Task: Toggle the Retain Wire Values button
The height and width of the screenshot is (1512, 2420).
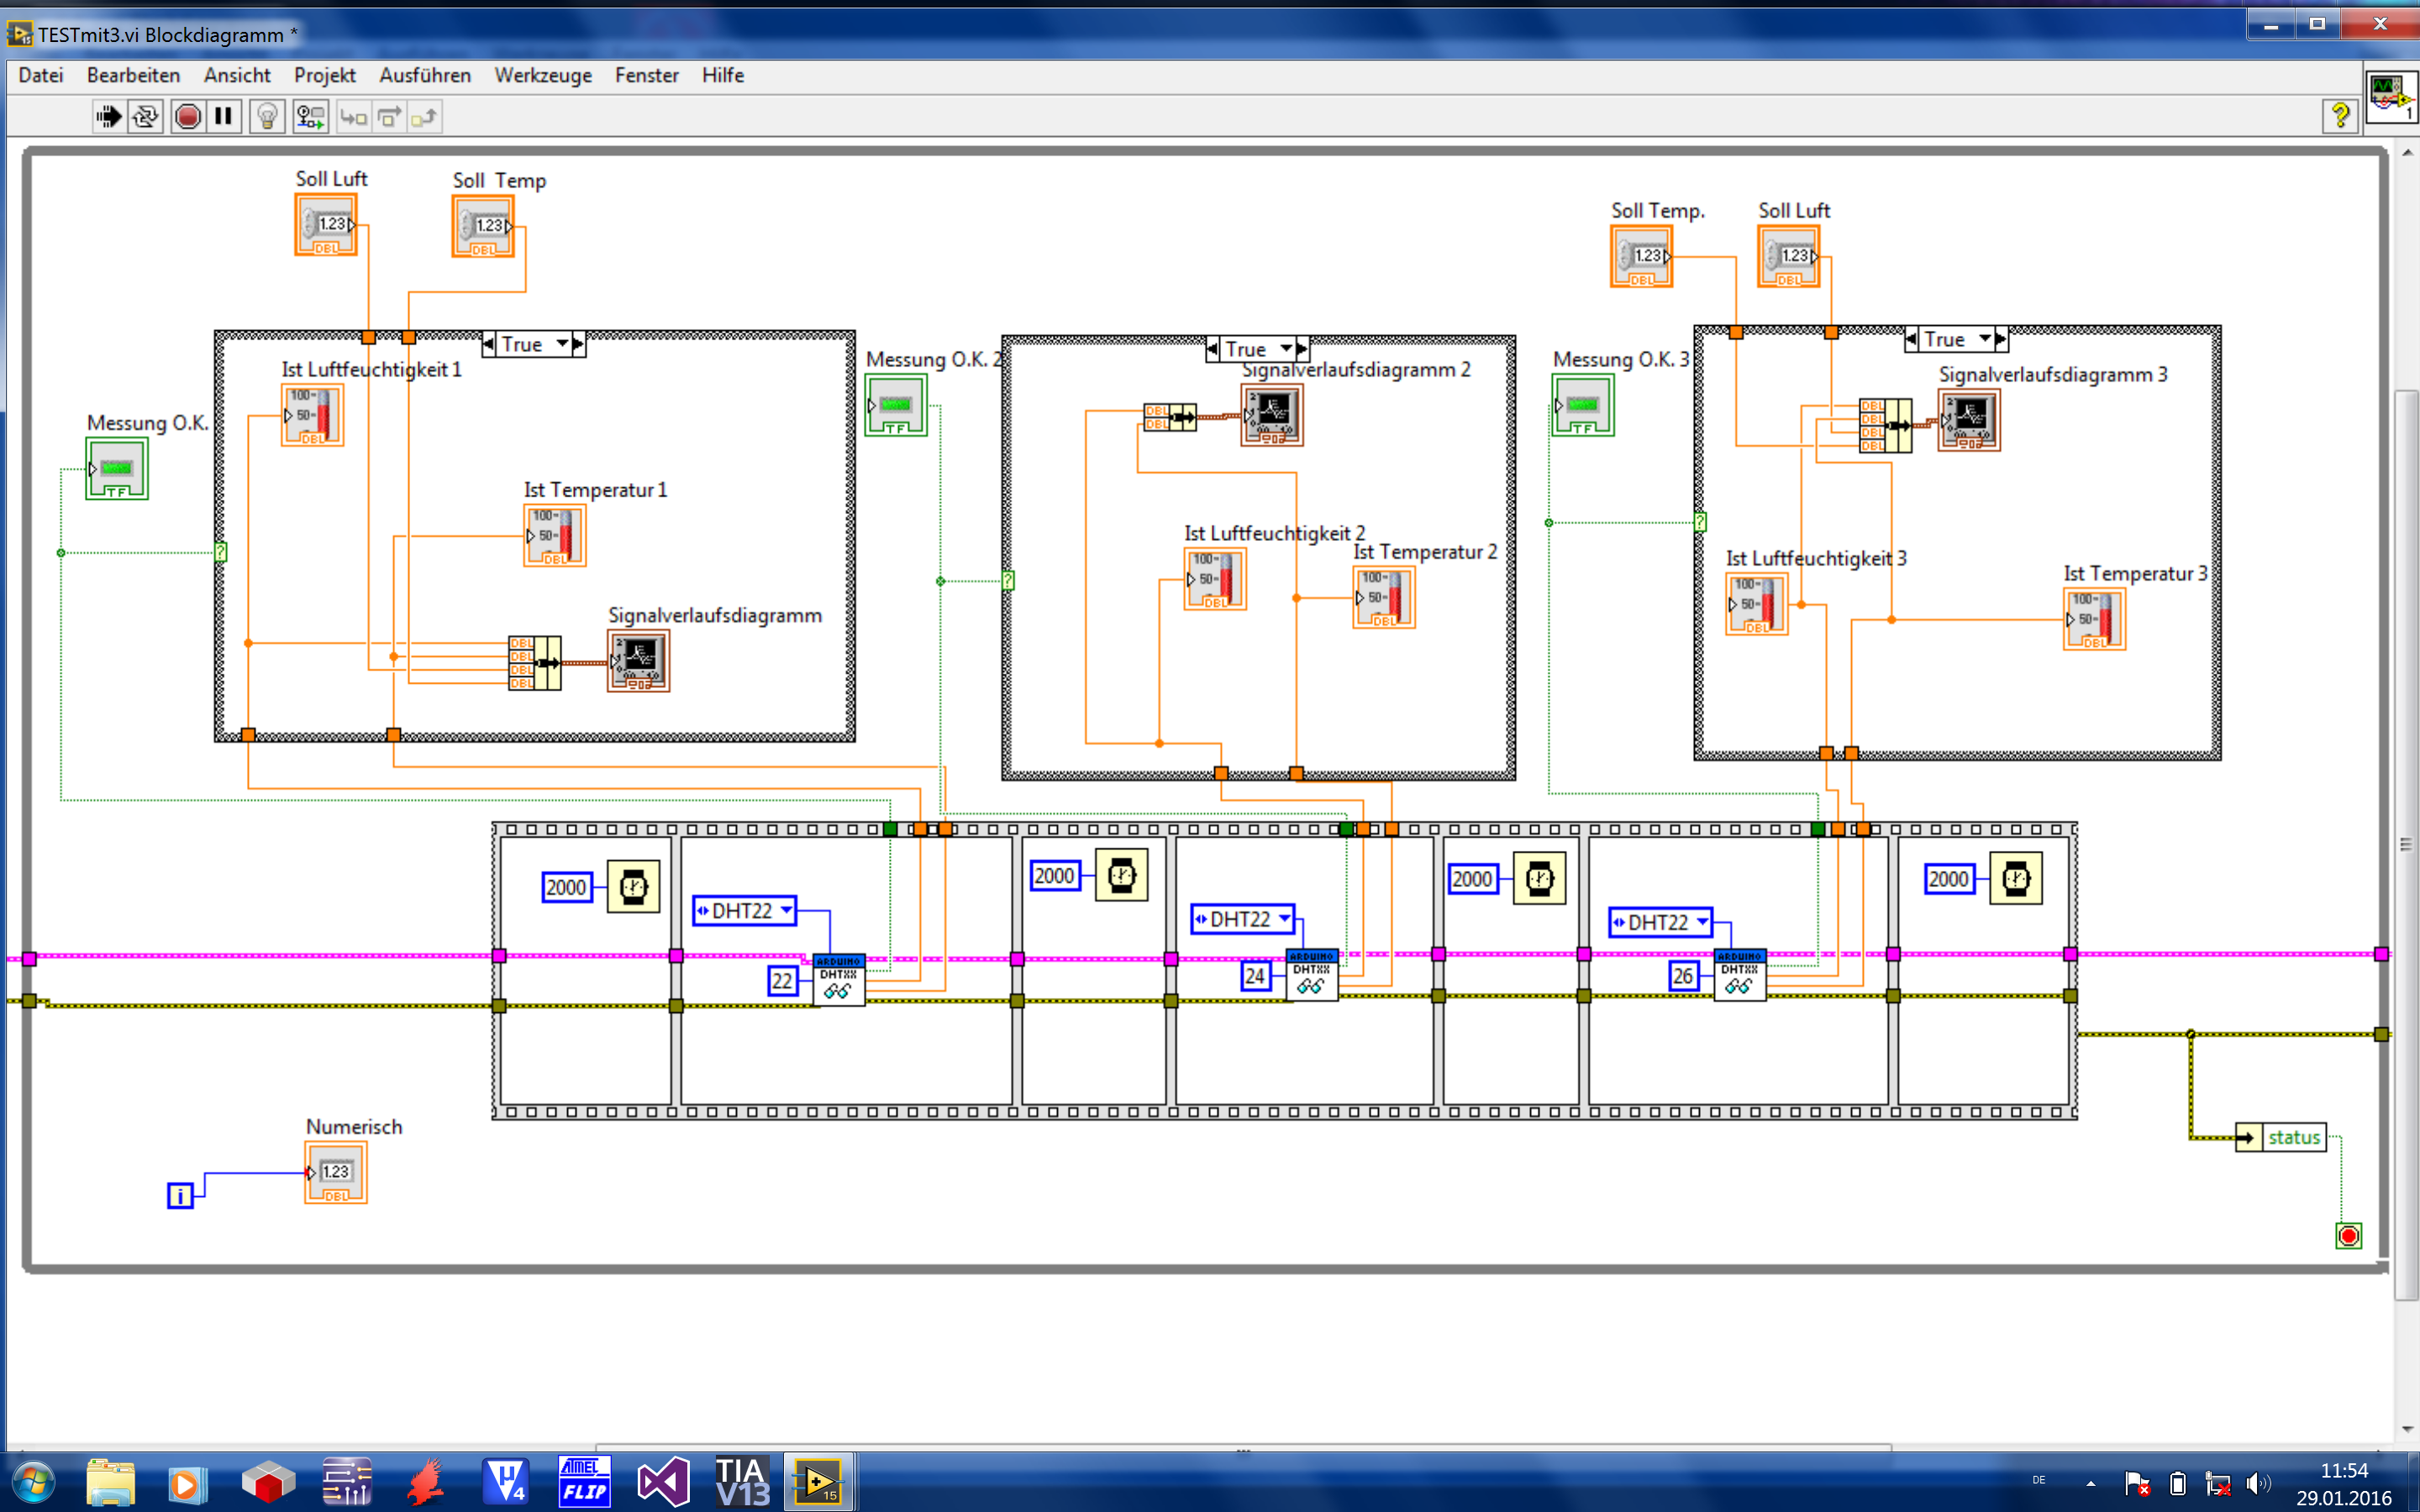Action: (x=310, y=117)
